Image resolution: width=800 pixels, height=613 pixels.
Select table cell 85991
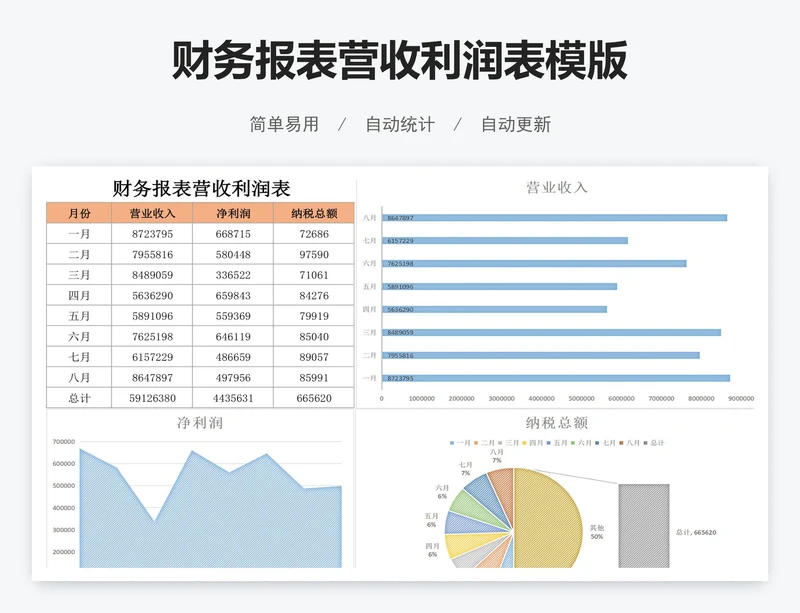tap(314, 378)
